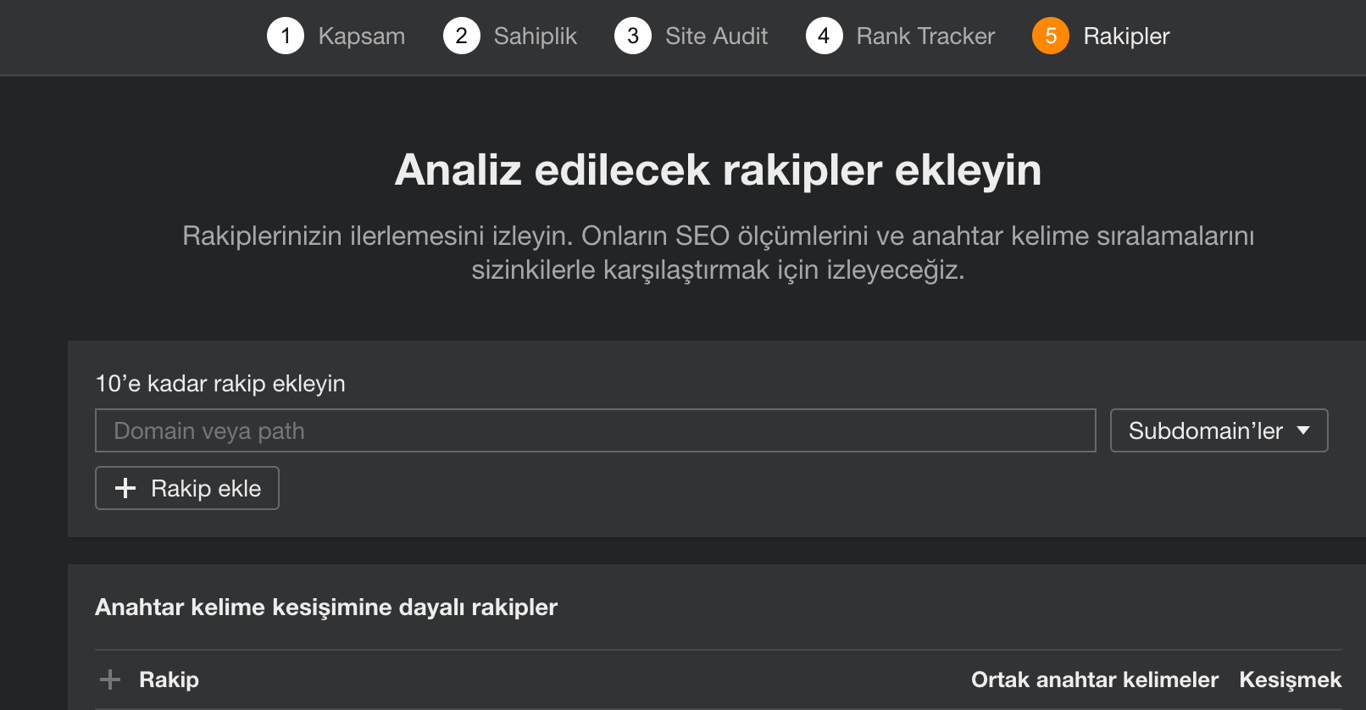The width and height of the screenshot is (1366, 710).
Task: Expand the Anahtar kelime kesişimine dayalı rakipler section
Action: coord(326,607)
